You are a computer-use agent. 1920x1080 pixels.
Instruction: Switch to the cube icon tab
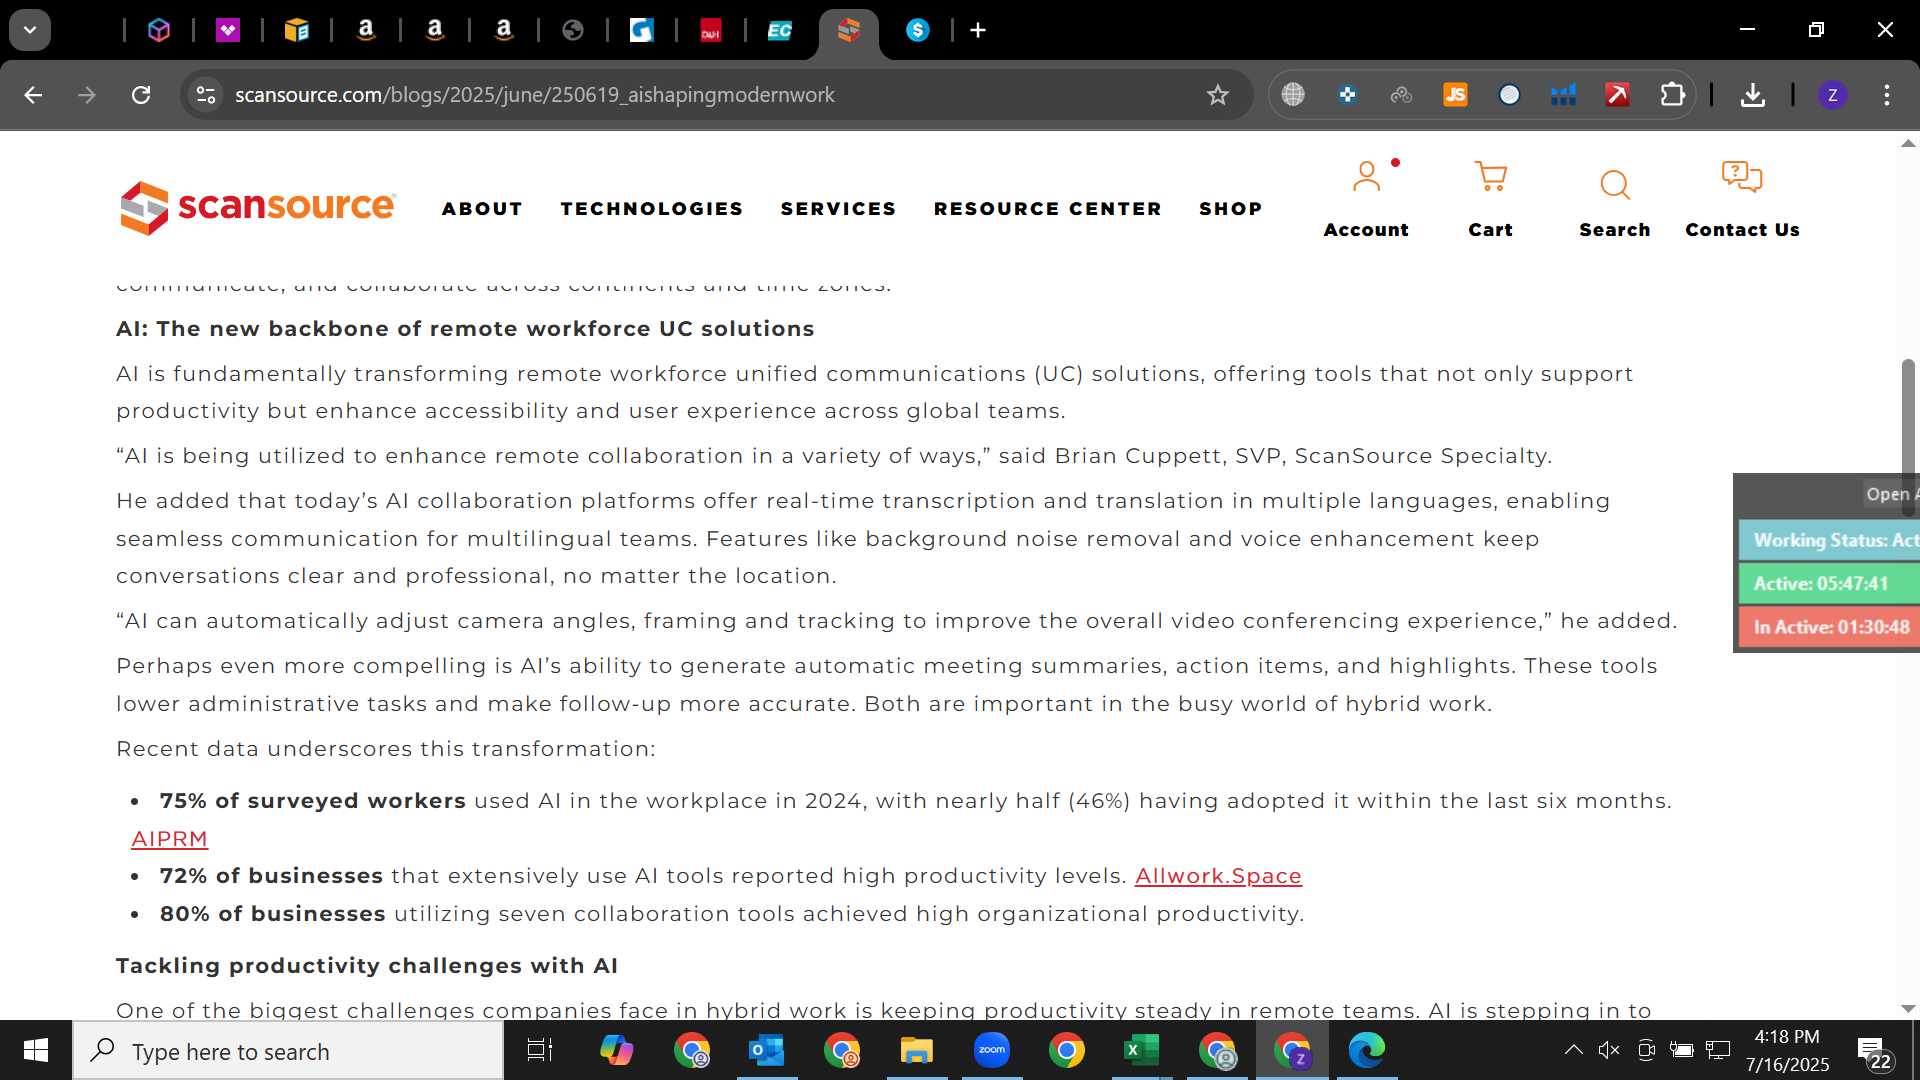click(159, 30)
